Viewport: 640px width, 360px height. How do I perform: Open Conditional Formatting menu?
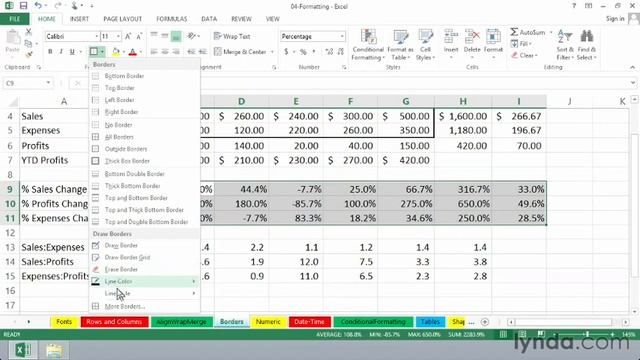click(368, 45)
